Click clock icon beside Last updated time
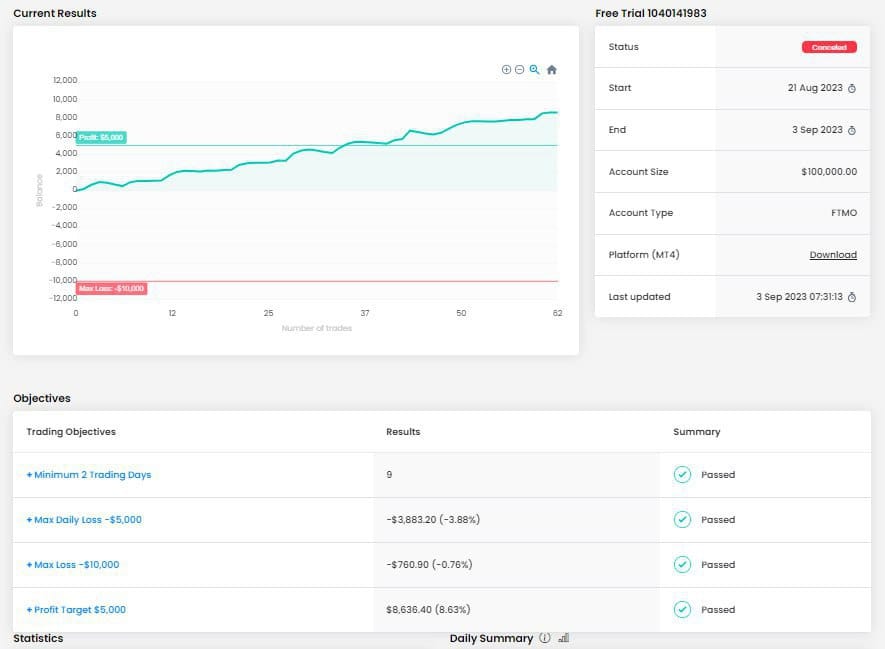Image resolution: width=885 pixels, height=649 pixels. pyautogui.click(x=852, y=297)
